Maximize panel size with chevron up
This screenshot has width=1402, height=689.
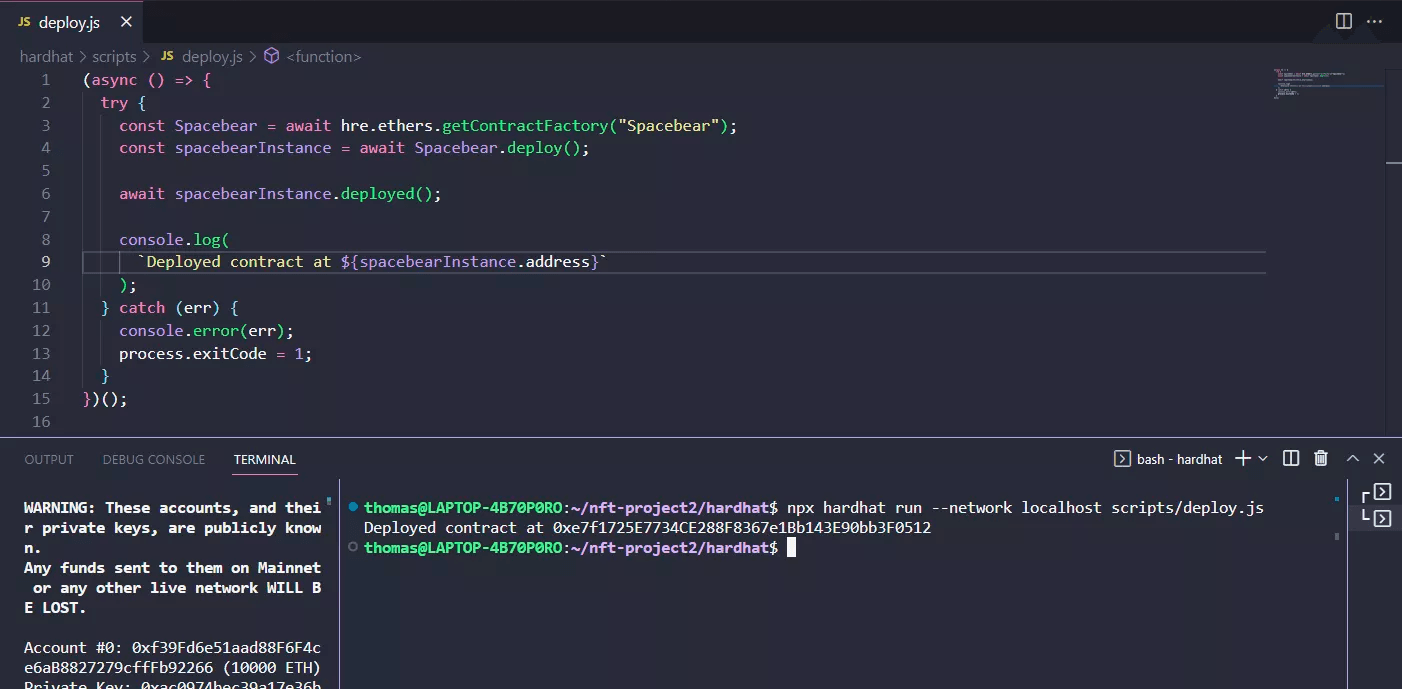[x=1353, y=458]
